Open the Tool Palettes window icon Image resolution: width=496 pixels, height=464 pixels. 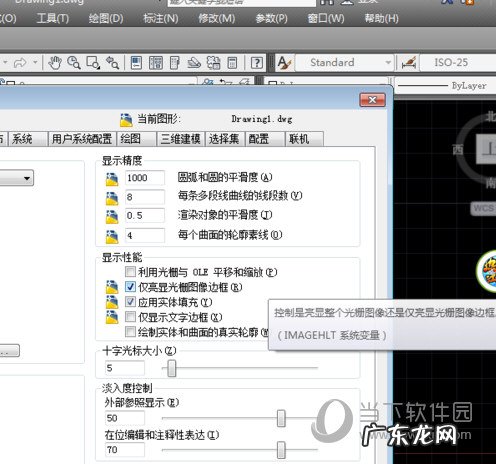coord(175,63)
